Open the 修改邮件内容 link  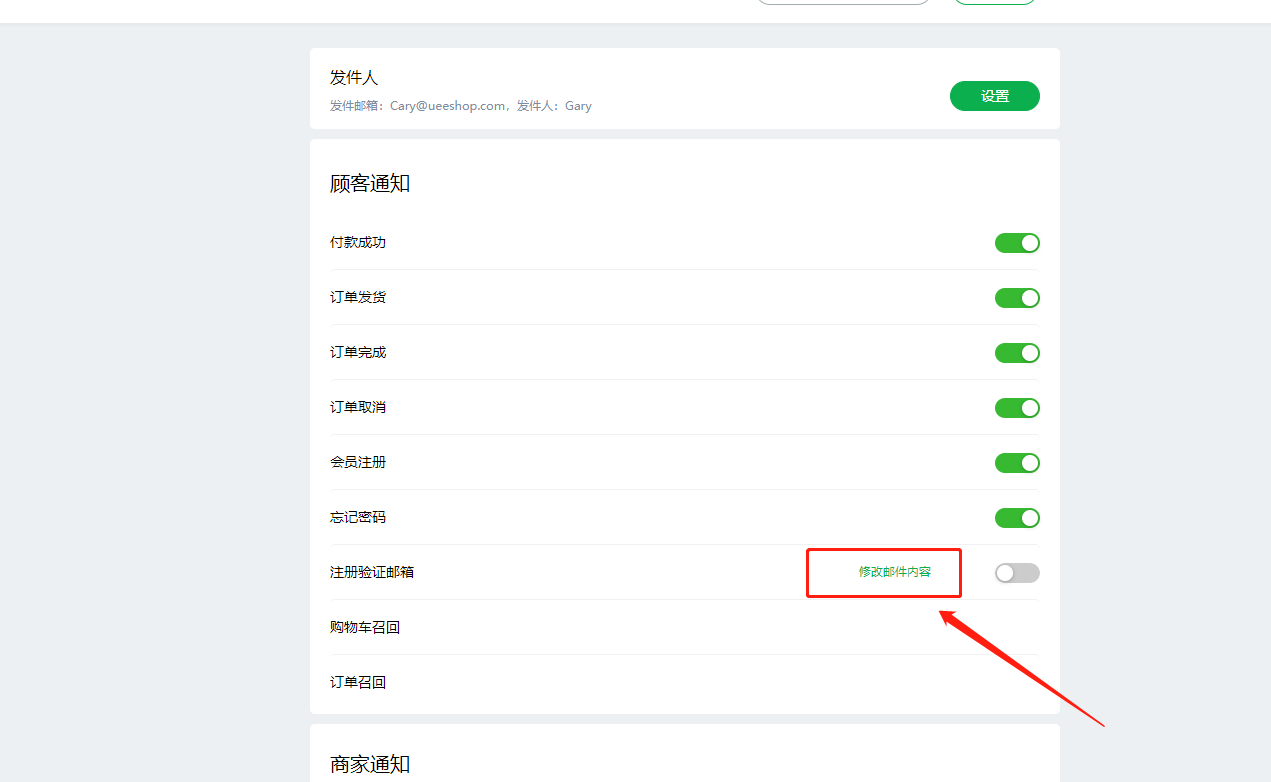894,572
